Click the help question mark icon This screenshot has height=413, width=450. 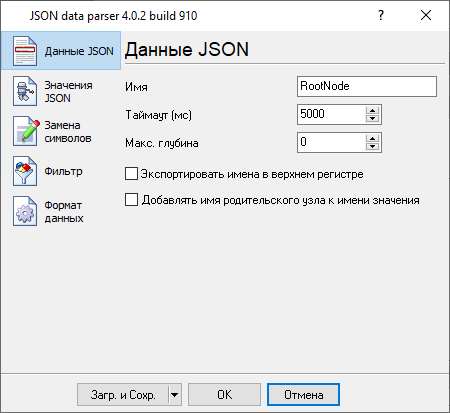(381, 15)
